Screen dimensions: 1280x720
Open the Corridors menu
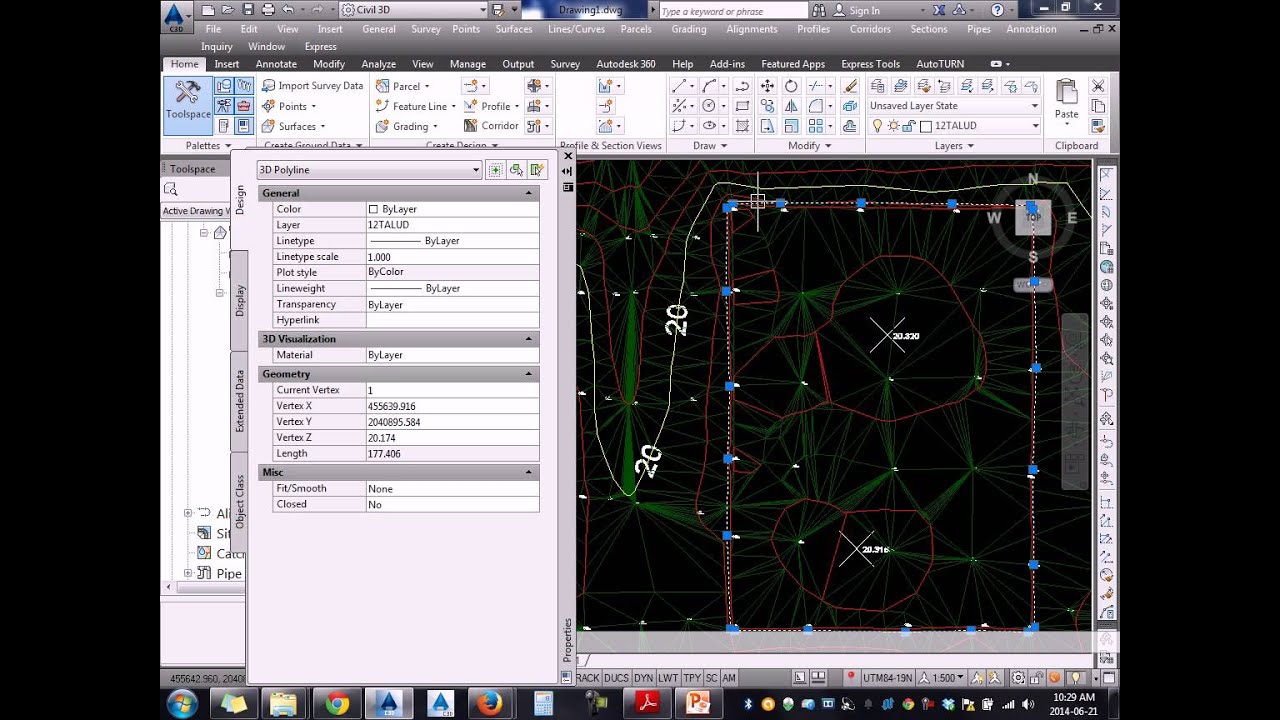coord(870,29)
